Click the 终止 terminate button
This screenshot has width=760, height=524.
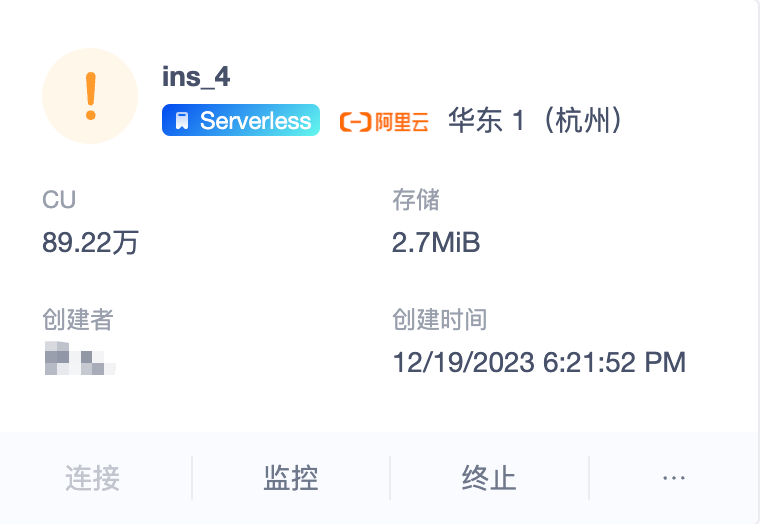(489, 478)
